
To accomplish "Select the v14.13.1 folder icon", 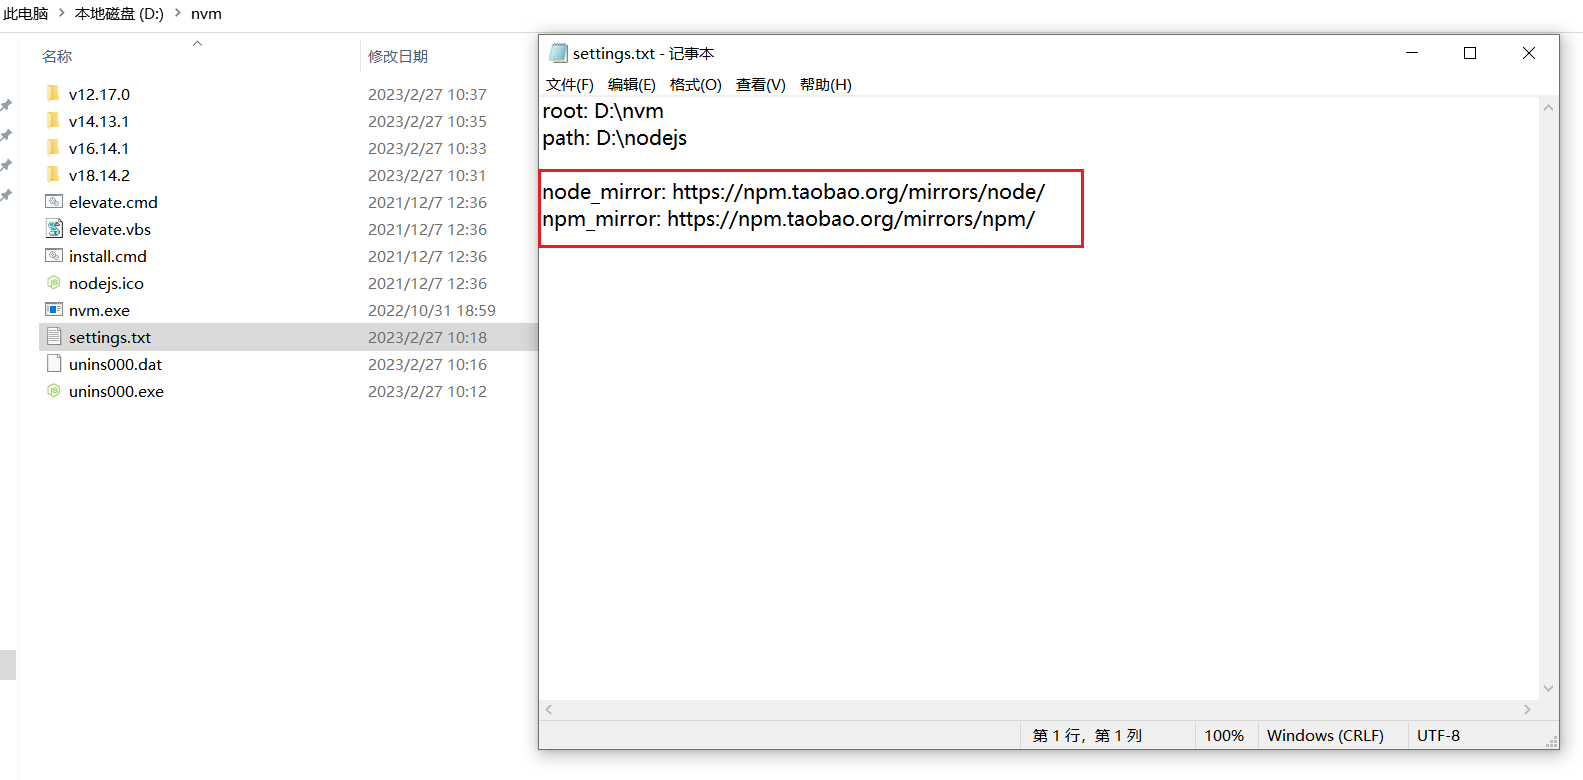I will click(53, 120).
